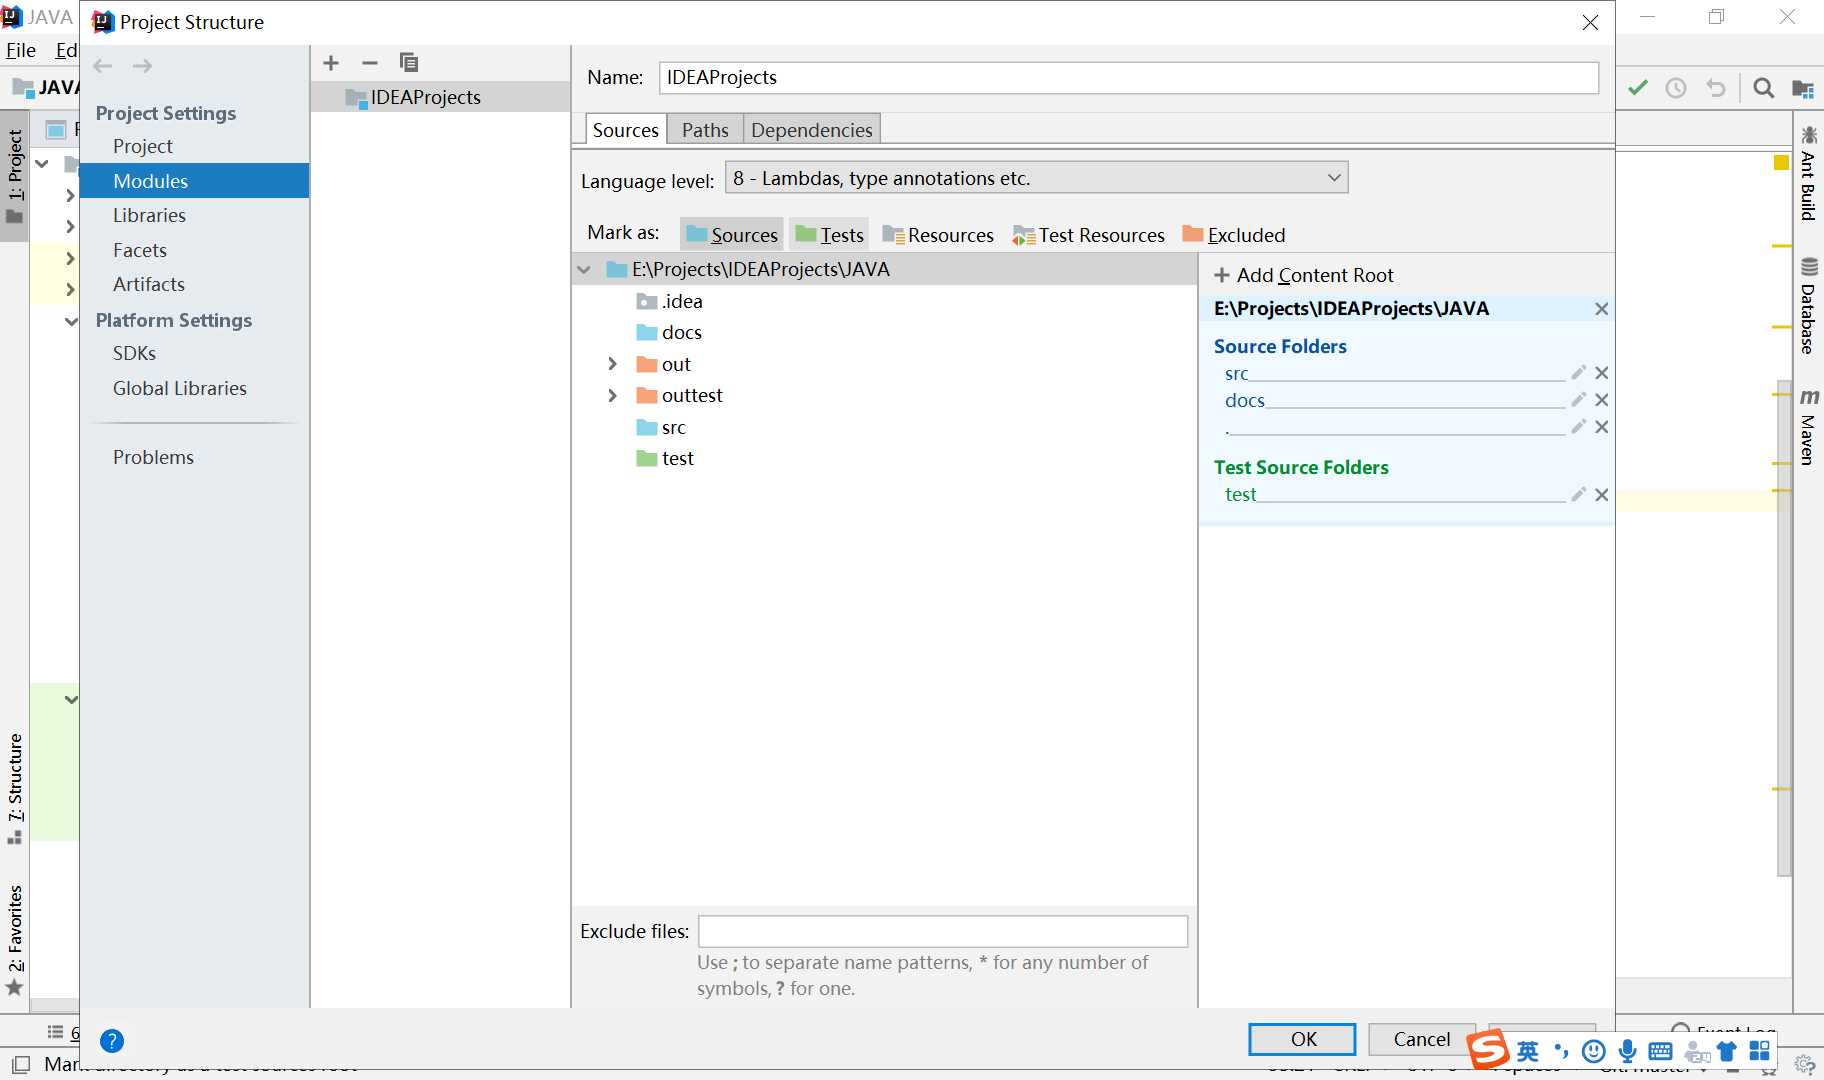This screenshot has height=1080, width=1824.
Task: Open Global Libraries settings
Action: pyautogui.click(x=180, y=388)
